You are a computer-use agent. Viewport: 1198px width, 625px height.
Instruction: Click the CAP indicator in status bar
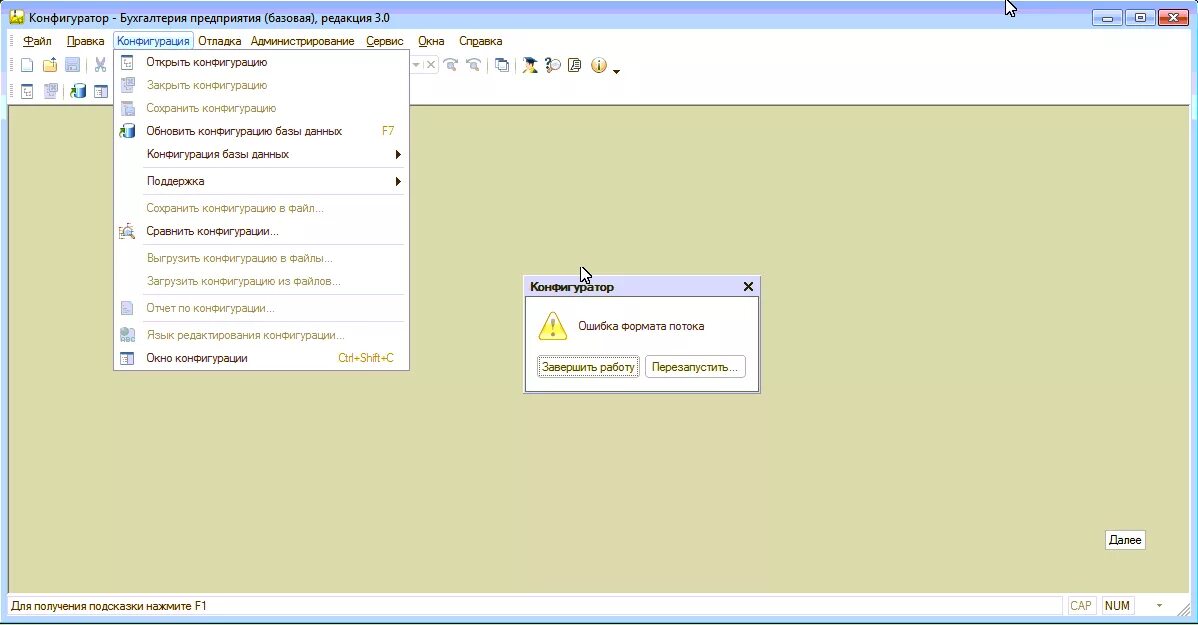click(1080, 606)
